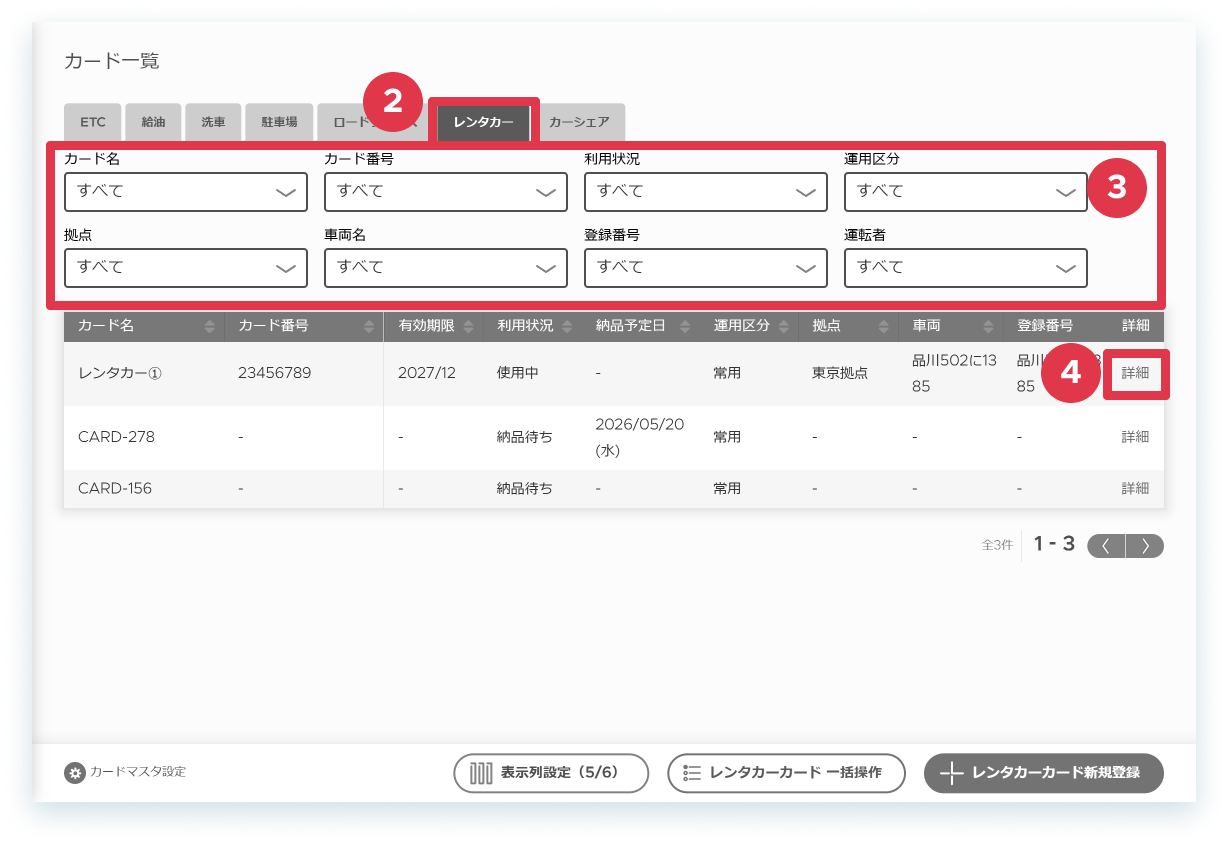Viewport: 1228px width, 844px height.
Task: Open 詳細 for CARD-156 row
Action: [x=1135, y=489]
